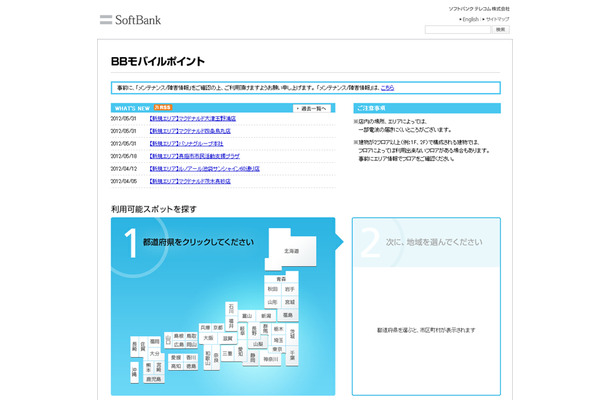Select 沖縄 prefecture tile
Screen dimensions: 610x400
point(135,372)
